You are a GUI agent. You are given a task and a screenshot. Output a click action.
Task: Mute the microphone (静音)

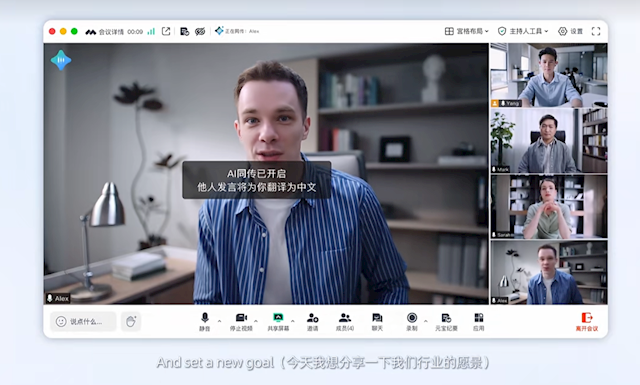pyautogui.click(x=204, y=322)
